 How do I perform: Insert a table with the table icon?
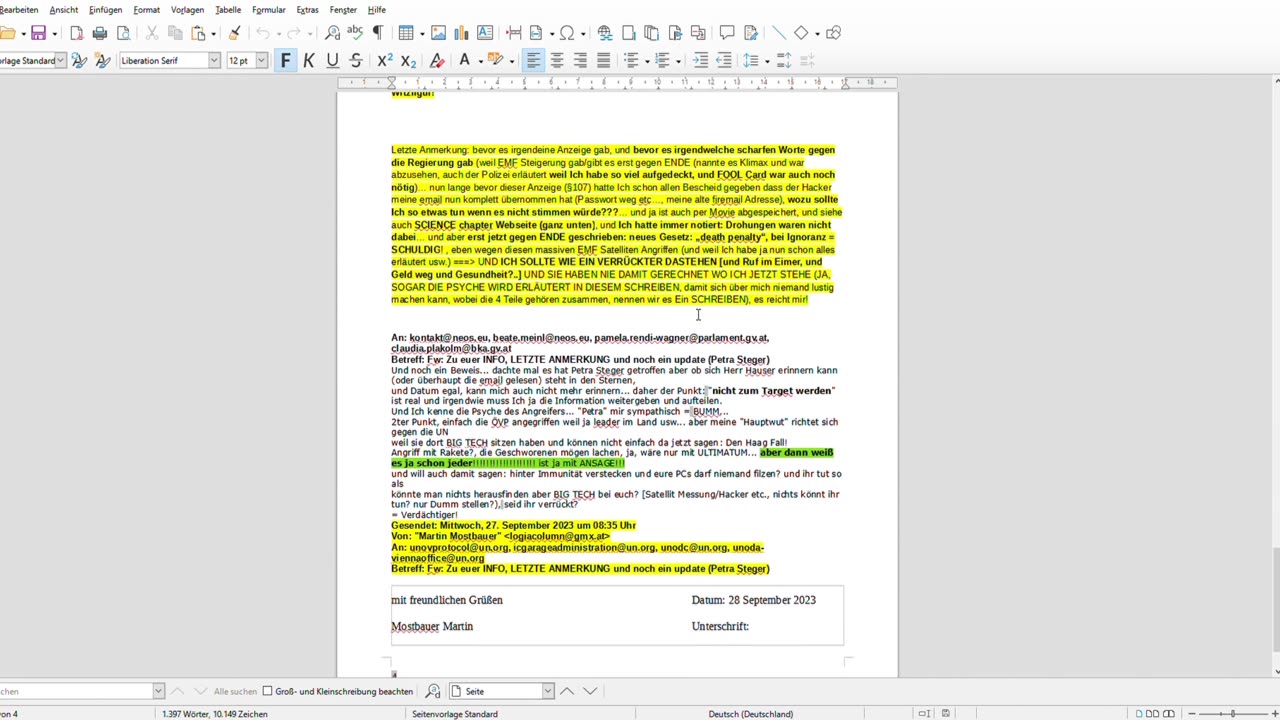tap(406, 33)
